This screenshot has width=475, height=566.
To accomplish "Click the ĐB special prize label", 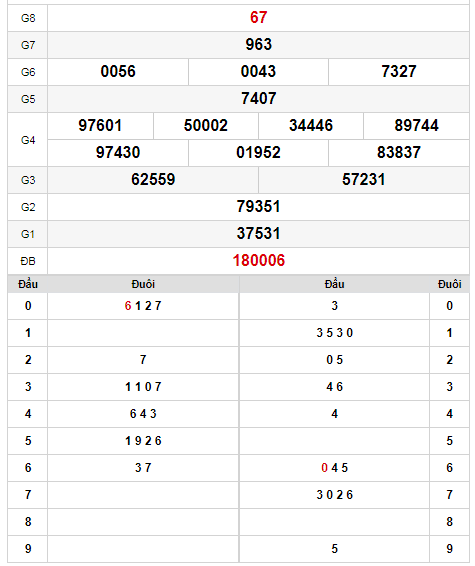I will [28, 261].
